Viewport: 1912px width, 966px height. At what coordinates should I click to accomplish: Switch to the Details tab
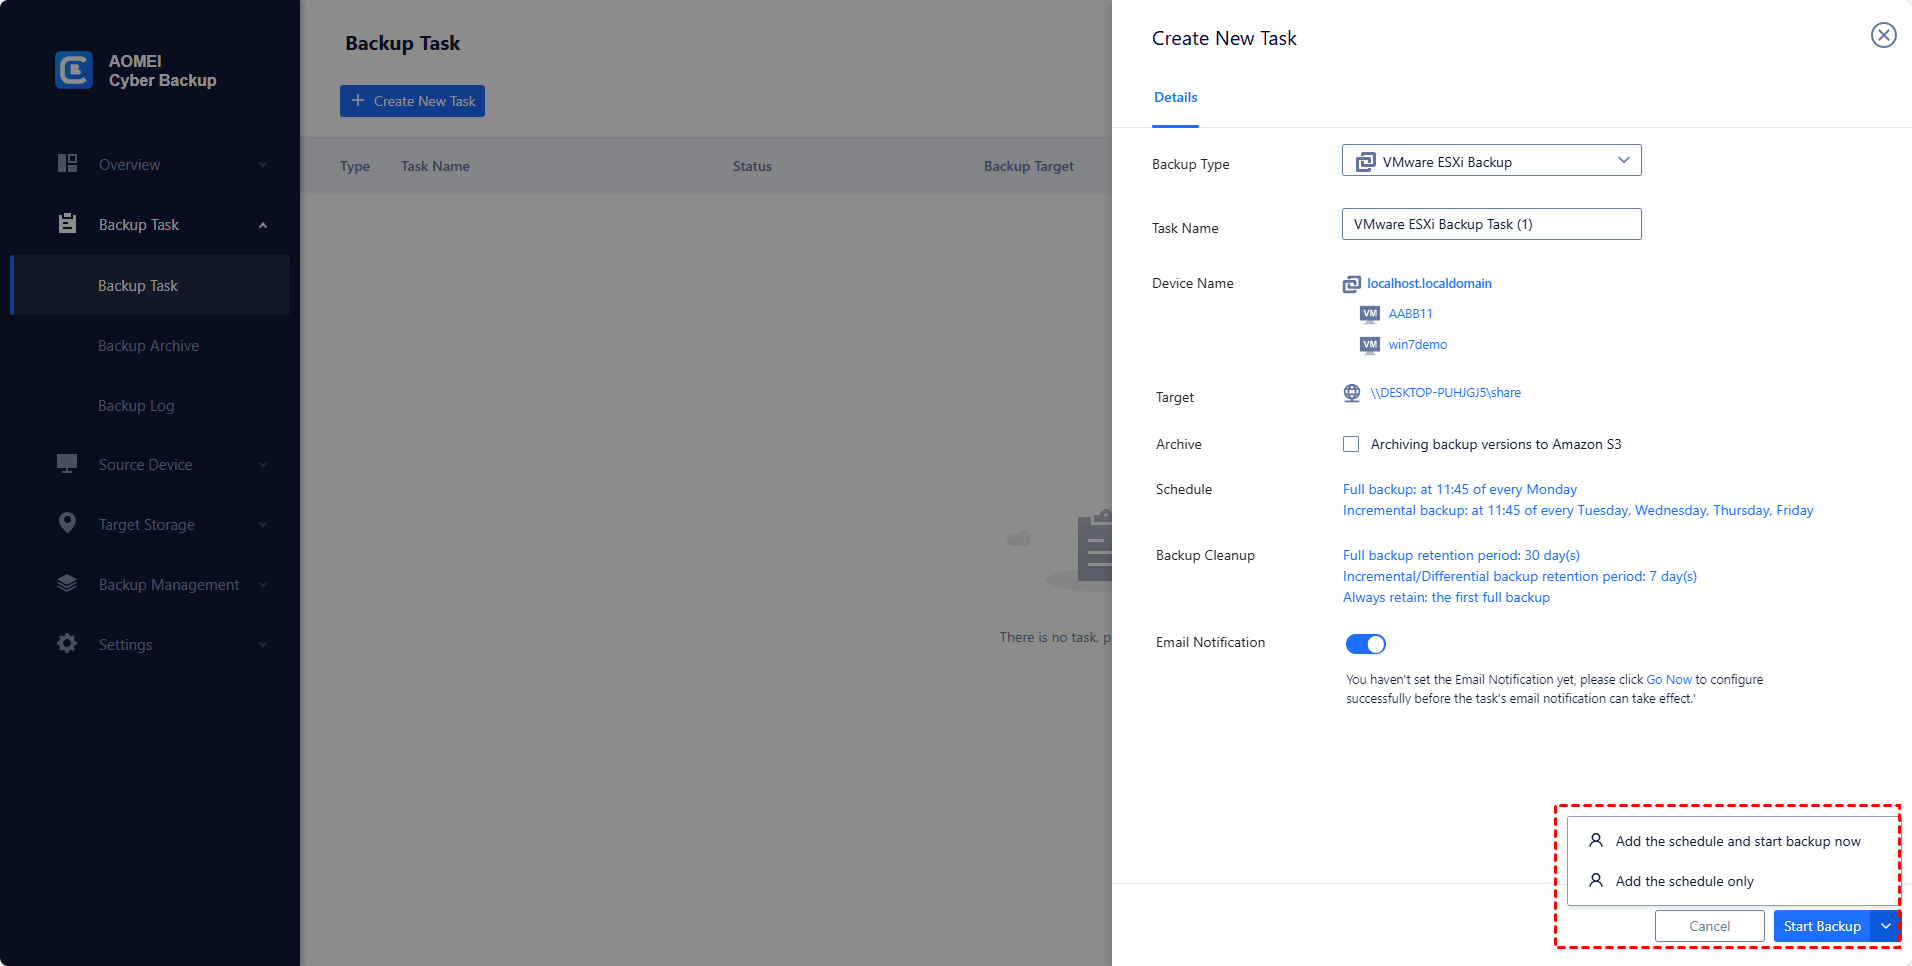pyautogui.click(x=1175, y=97)
